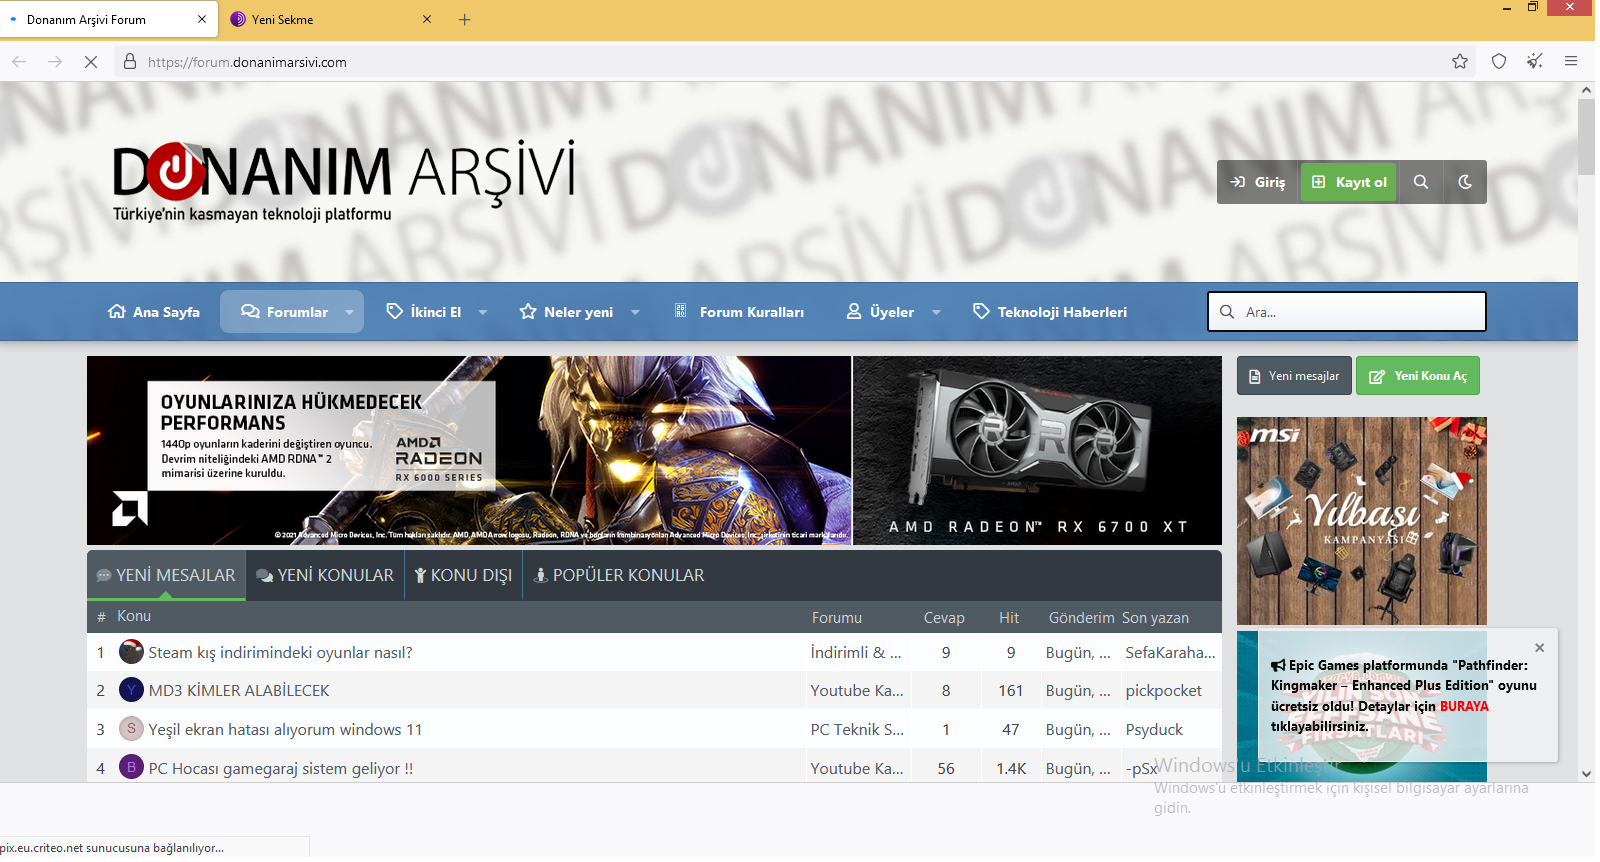Click the padlock site security icon
The height and width of the screenshot is (862, 1600).
coord(130,62)
